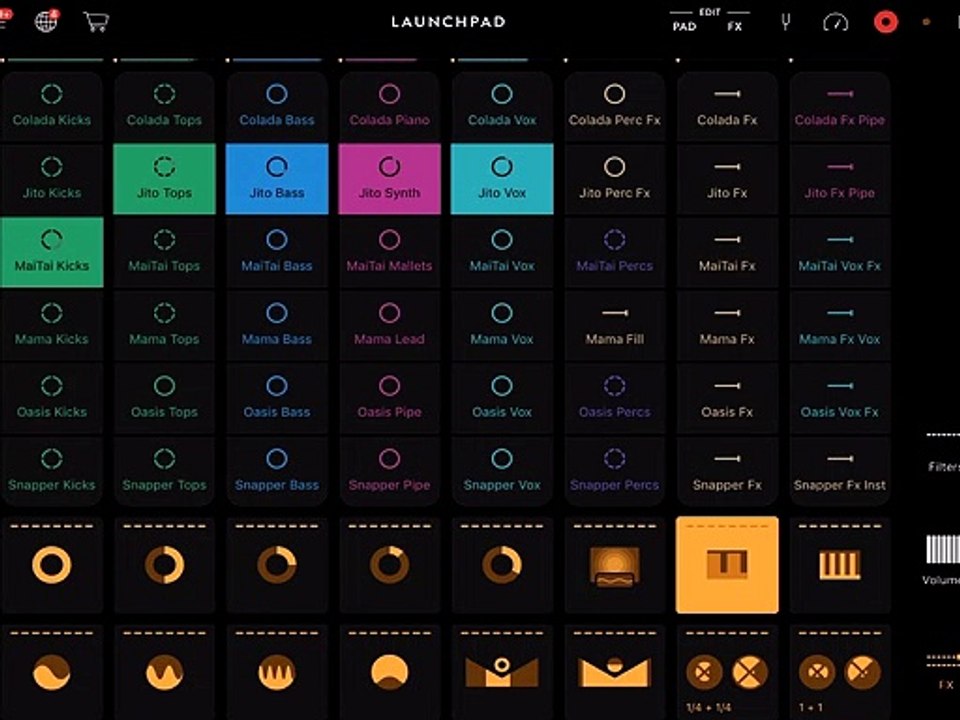Stop the active Jito Bass pad
Image resolution: width=960 pixels, height=720 pixels.
click(277, 179)
